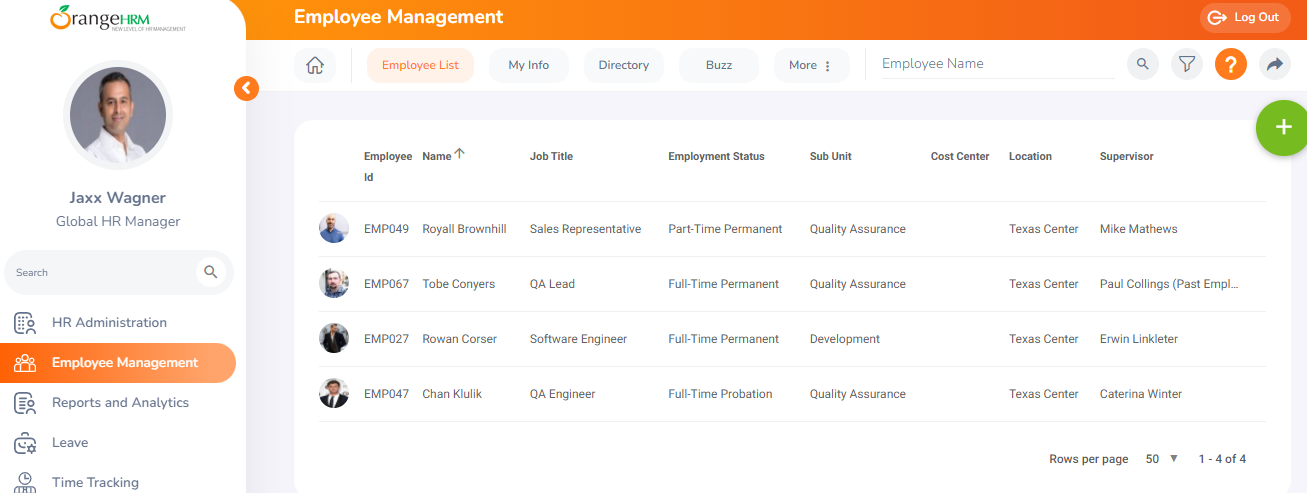Focus the sidebar Search field
Image resolution: width=1307 pixels, height=493 pixels.
[100, 272]
